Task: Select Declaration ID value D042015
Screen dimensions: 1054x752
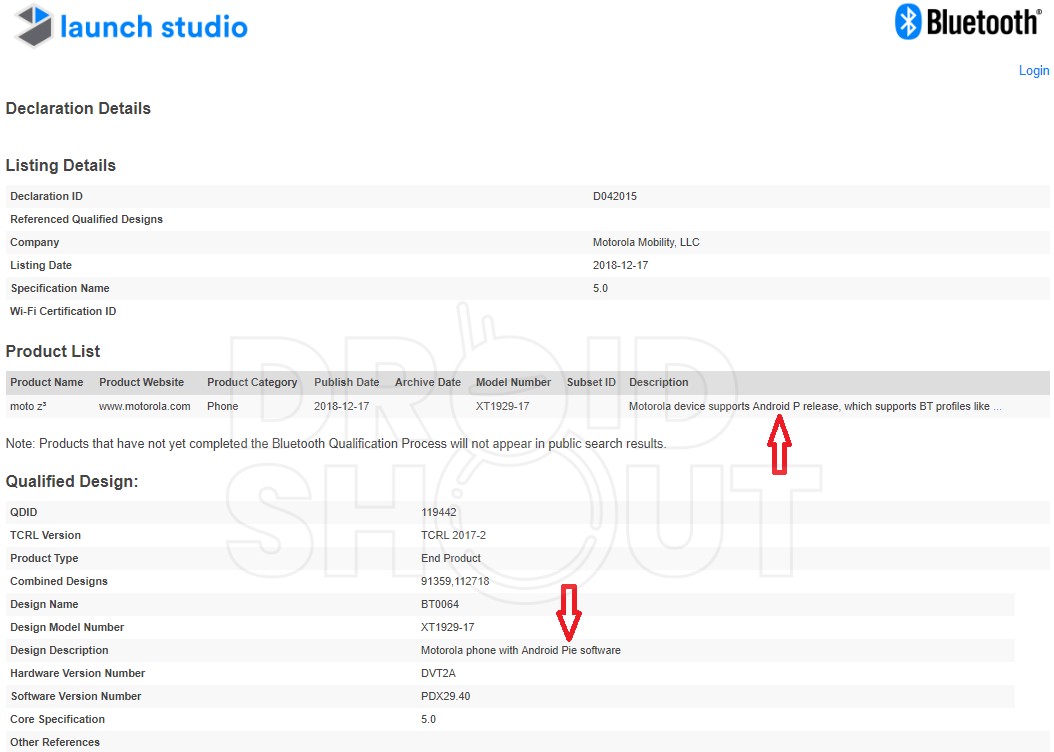Action: click(x=614, y=196)
